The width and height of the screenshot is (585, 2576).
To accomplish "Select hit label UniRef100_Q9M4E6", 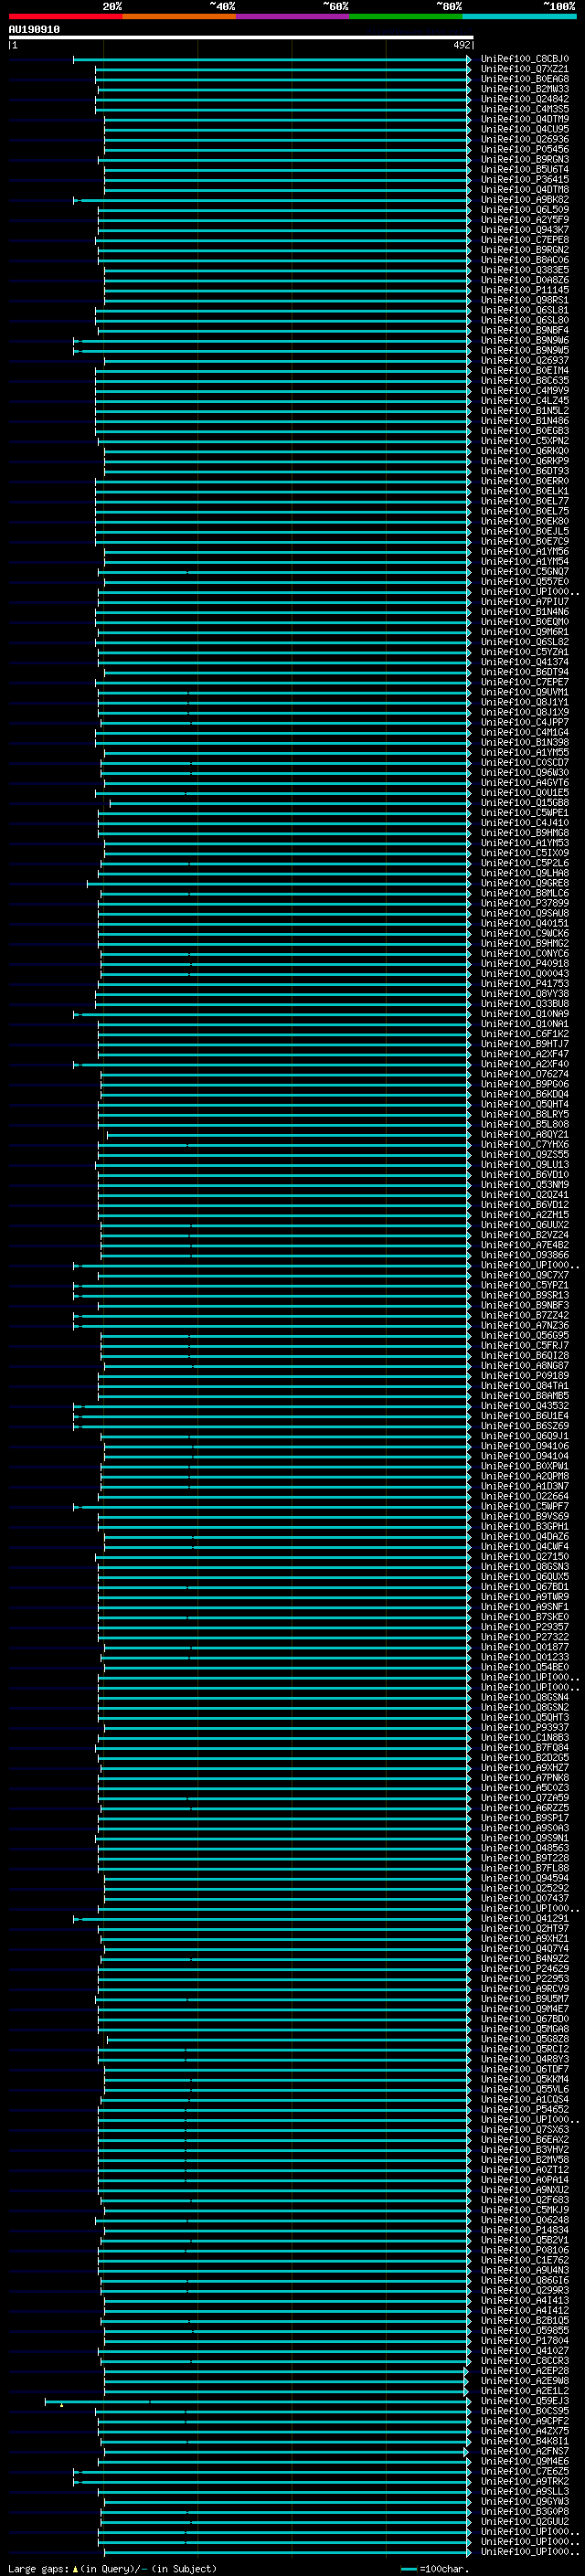I will [524, 2461].
